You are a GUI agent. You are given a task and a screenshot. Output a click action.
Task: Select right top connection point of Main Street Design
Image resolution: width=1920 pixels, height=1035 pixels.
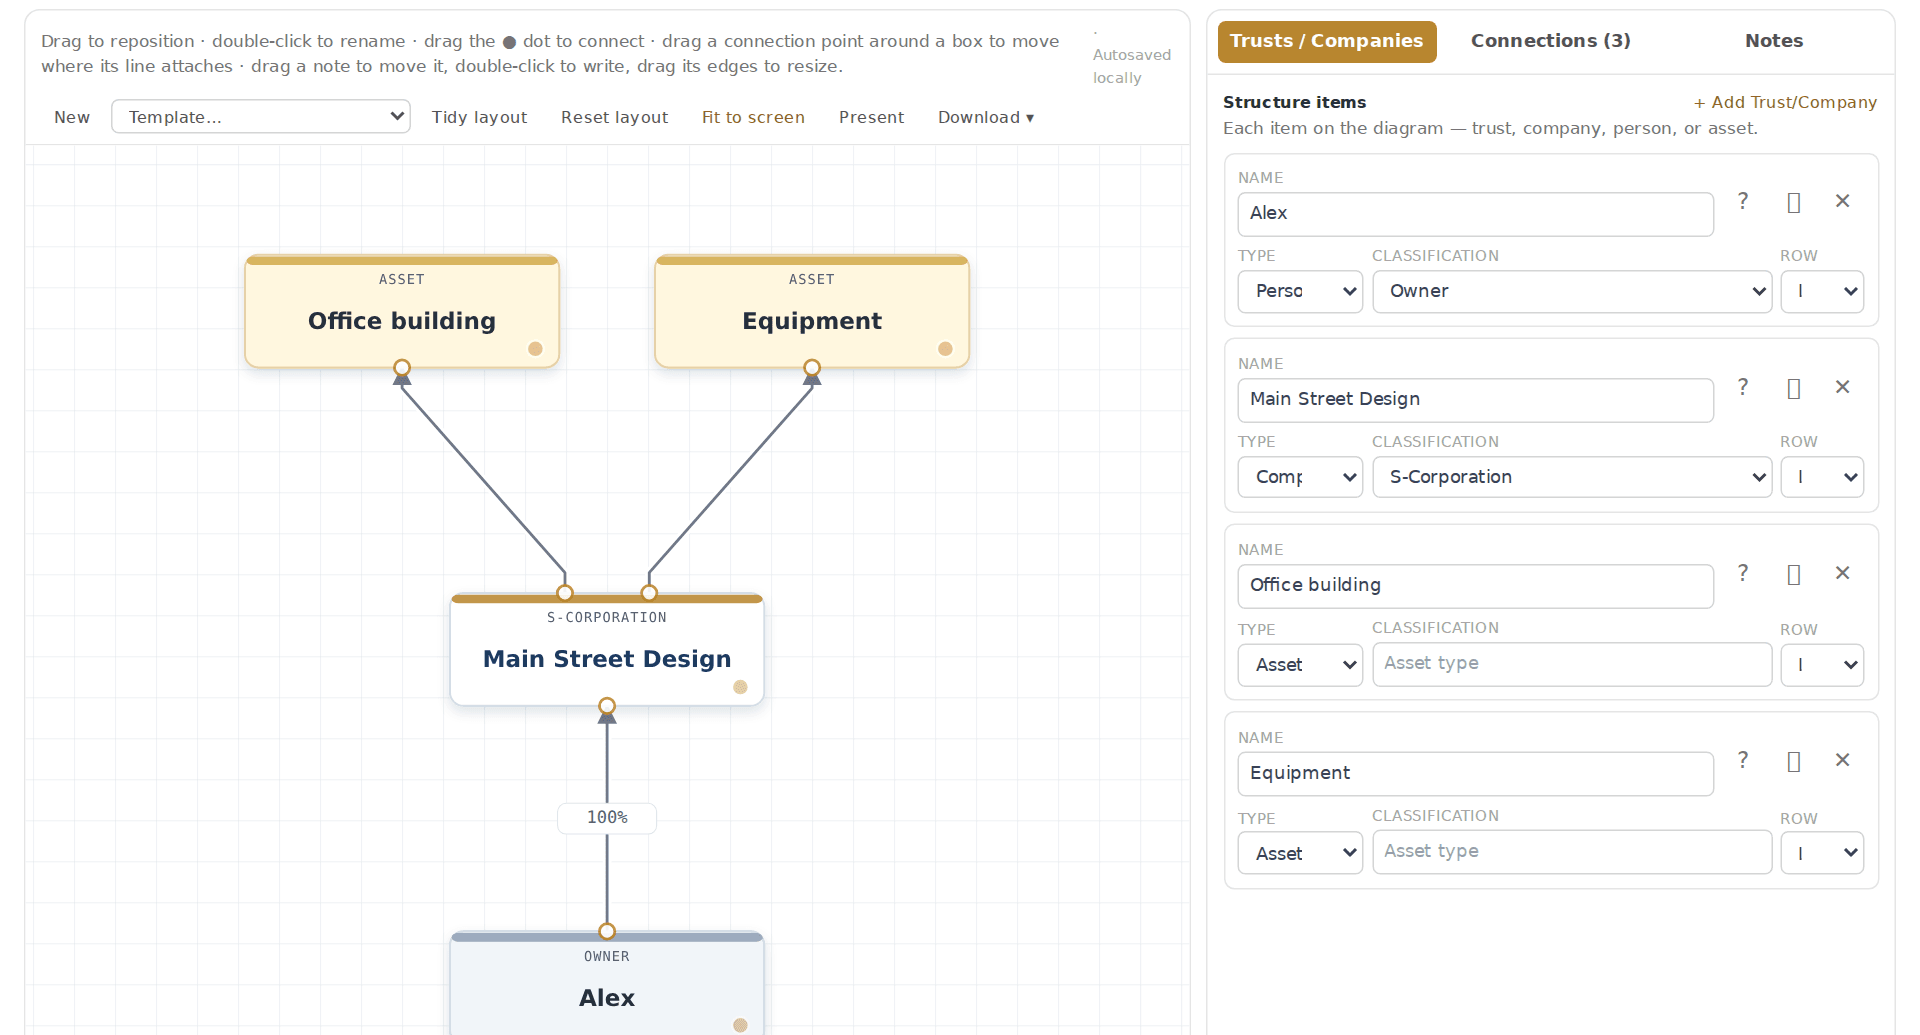(649, 593)
